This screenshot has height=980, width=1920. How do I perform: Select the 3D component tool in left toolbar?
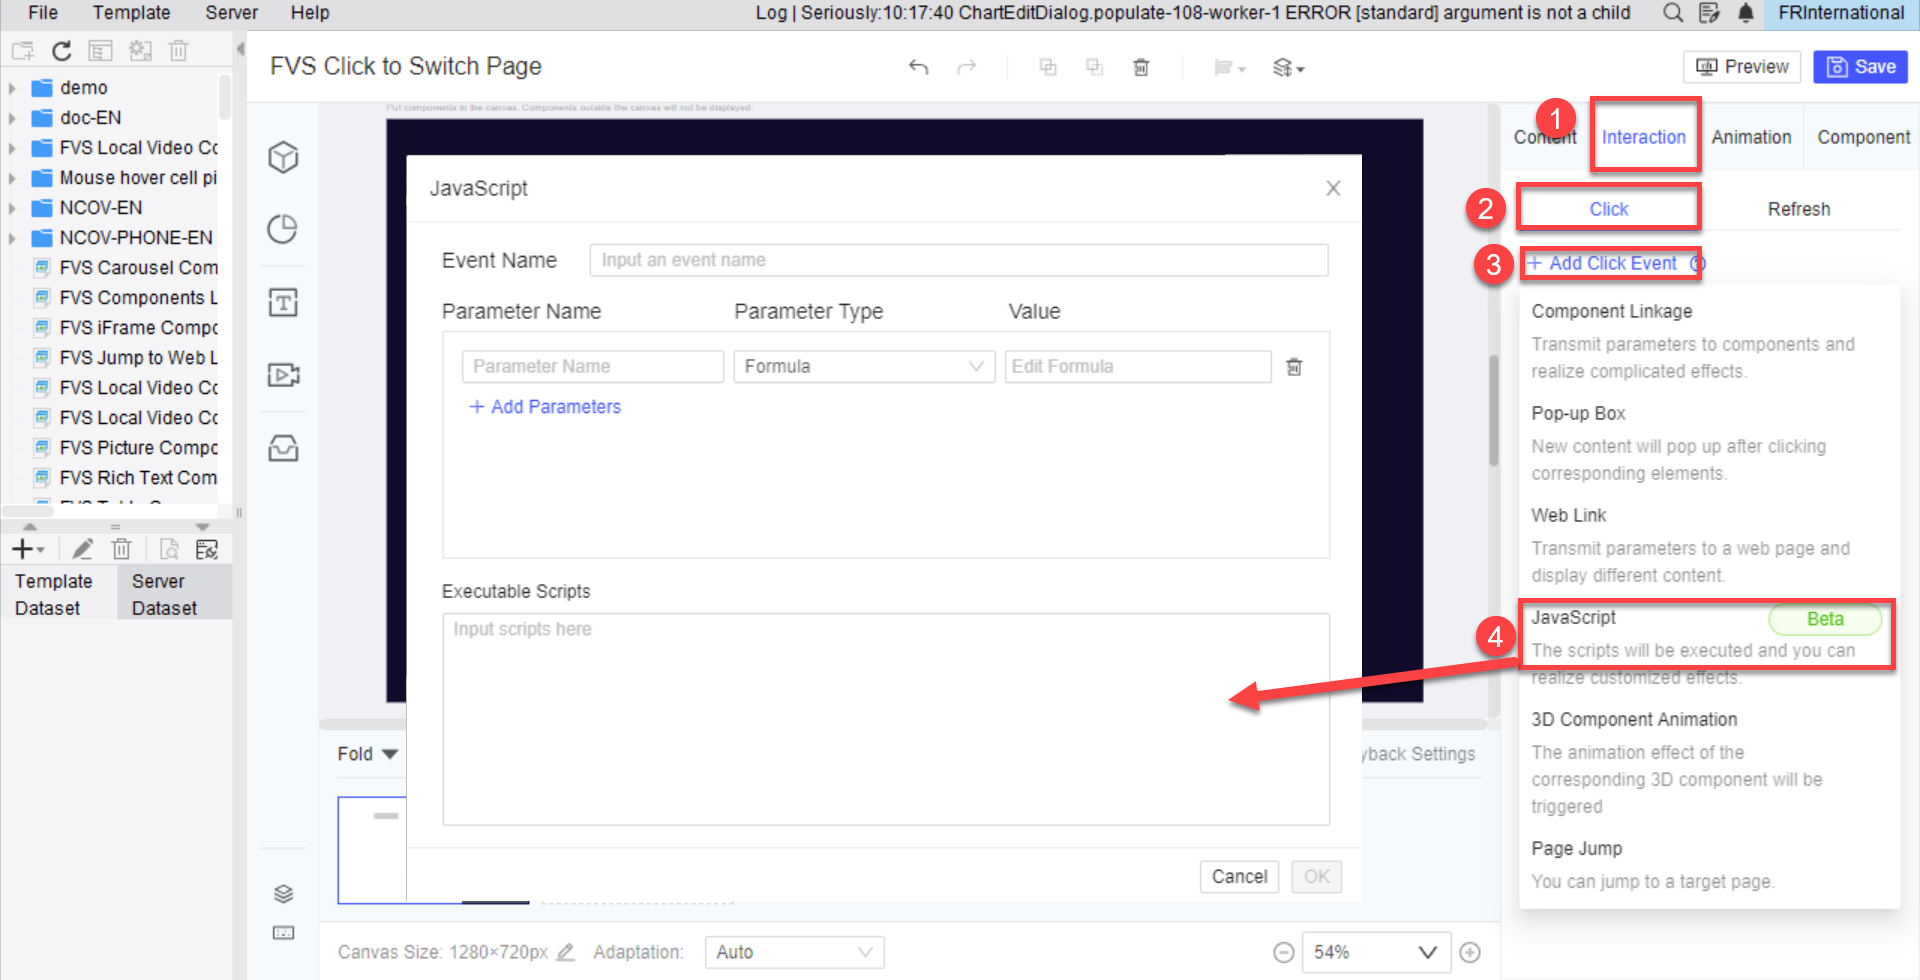pos(283,157)
